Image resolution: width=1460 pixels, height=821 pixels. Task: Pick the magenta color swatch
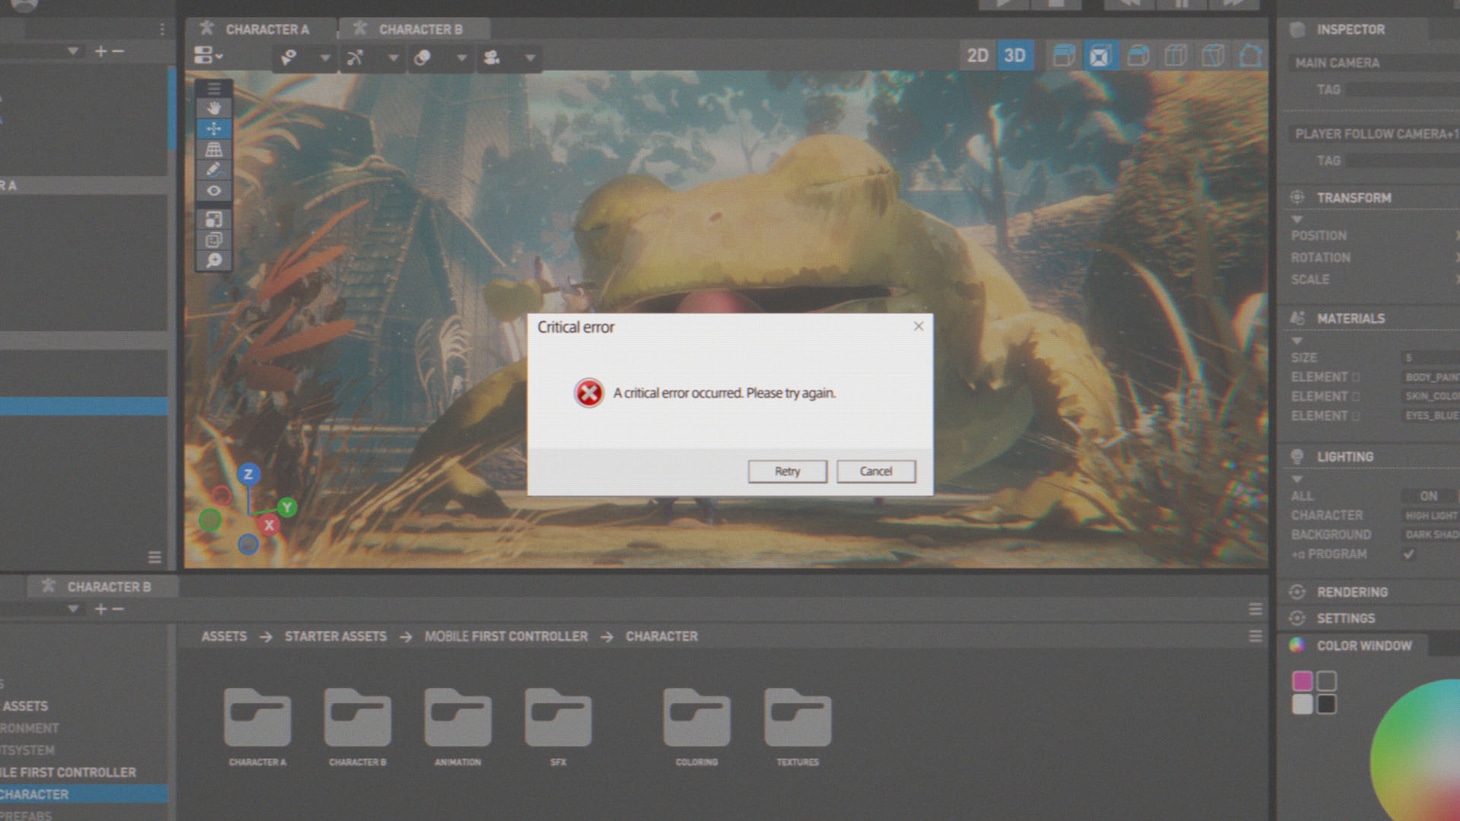[1302, 681]
